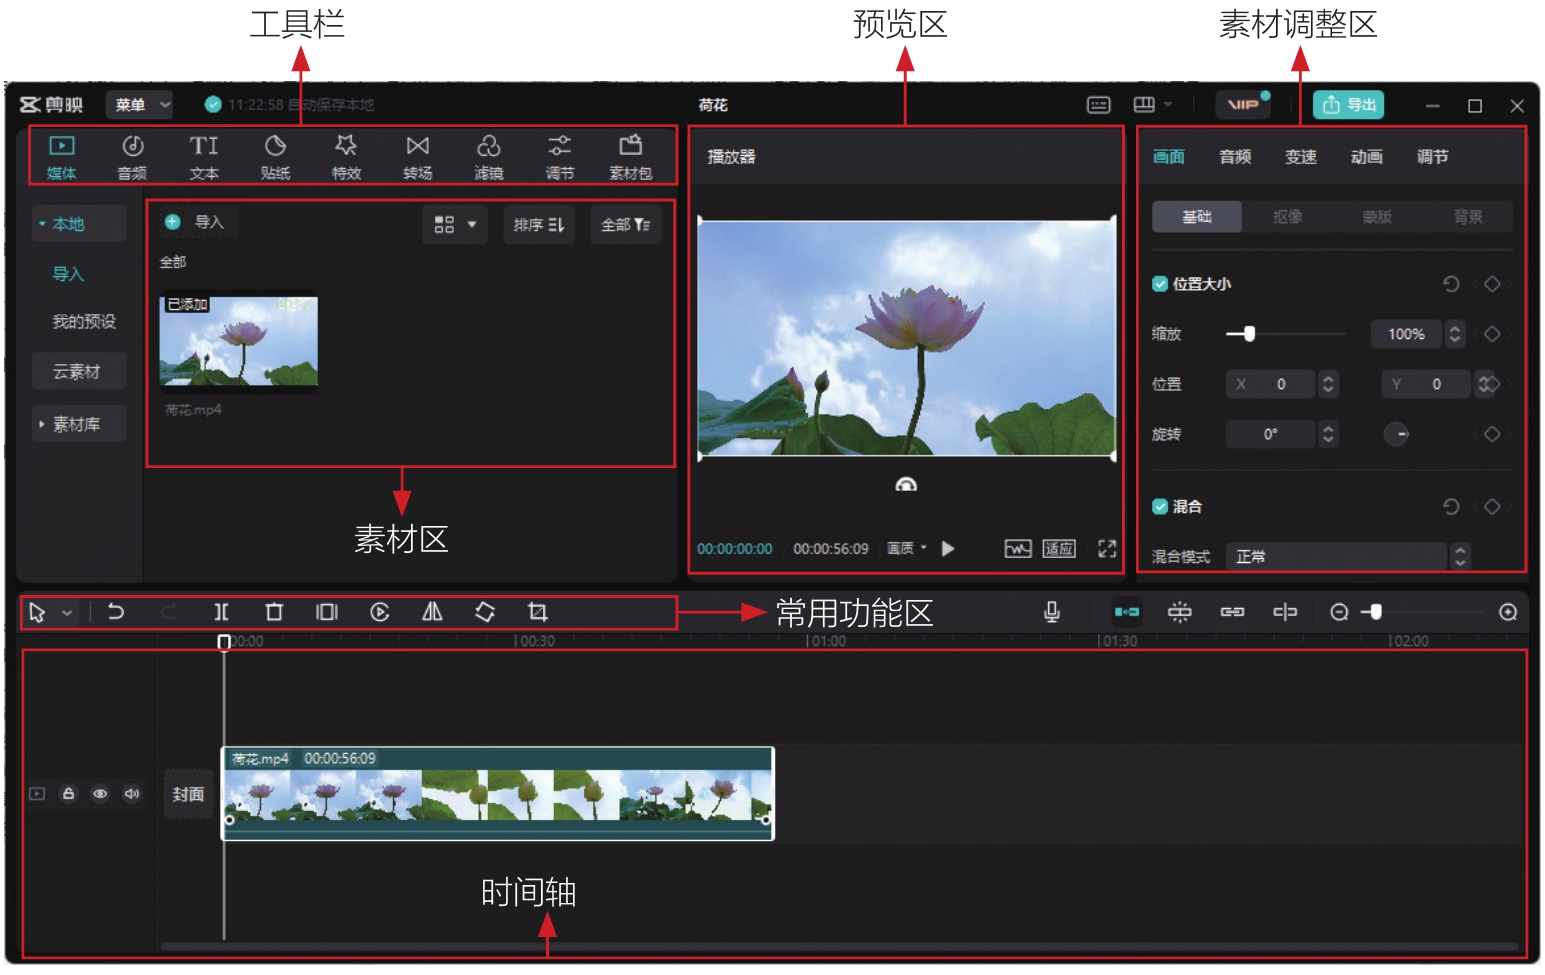
Task: Open the 文本 text tool
Action: (x=204, y=157)
